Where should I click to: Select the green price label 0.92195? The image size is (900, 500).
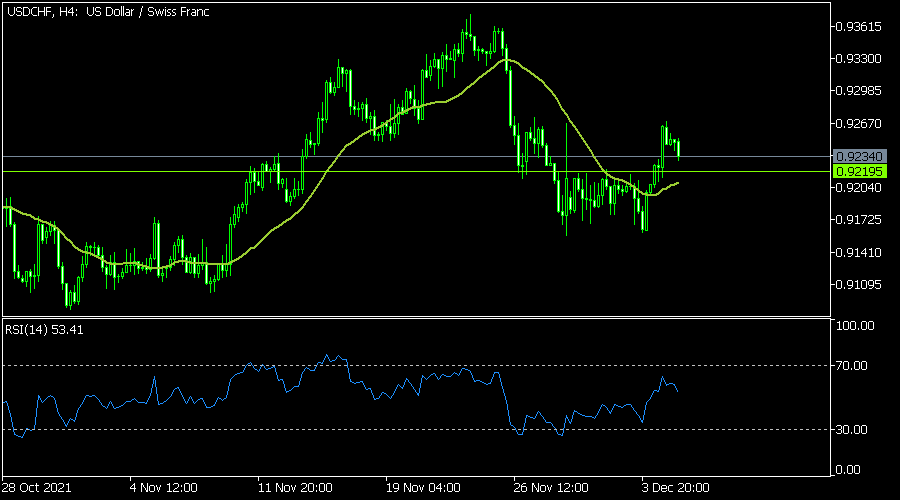tap(859, 172)
